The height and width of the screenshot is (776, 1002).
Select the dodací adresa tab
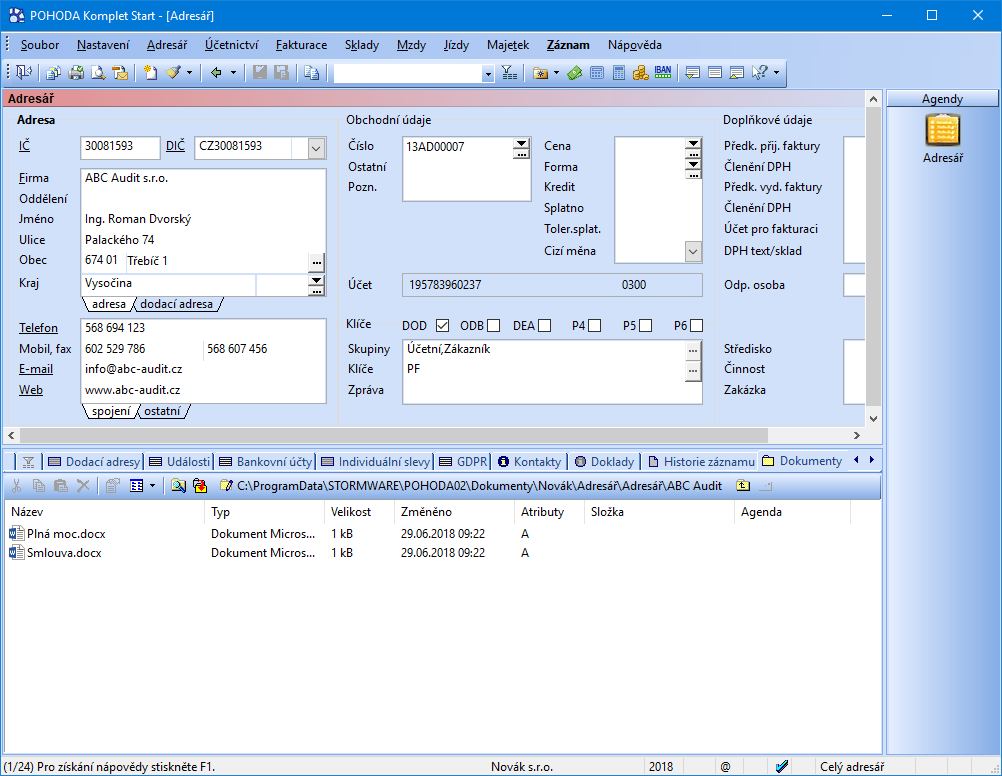(176, 304)
